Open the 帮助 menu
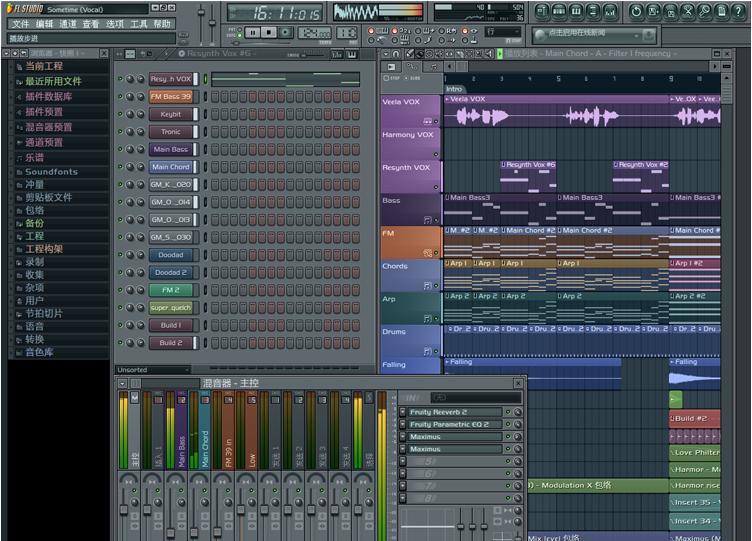Viewport: 752px width, 541px height. tap(162, 24)
